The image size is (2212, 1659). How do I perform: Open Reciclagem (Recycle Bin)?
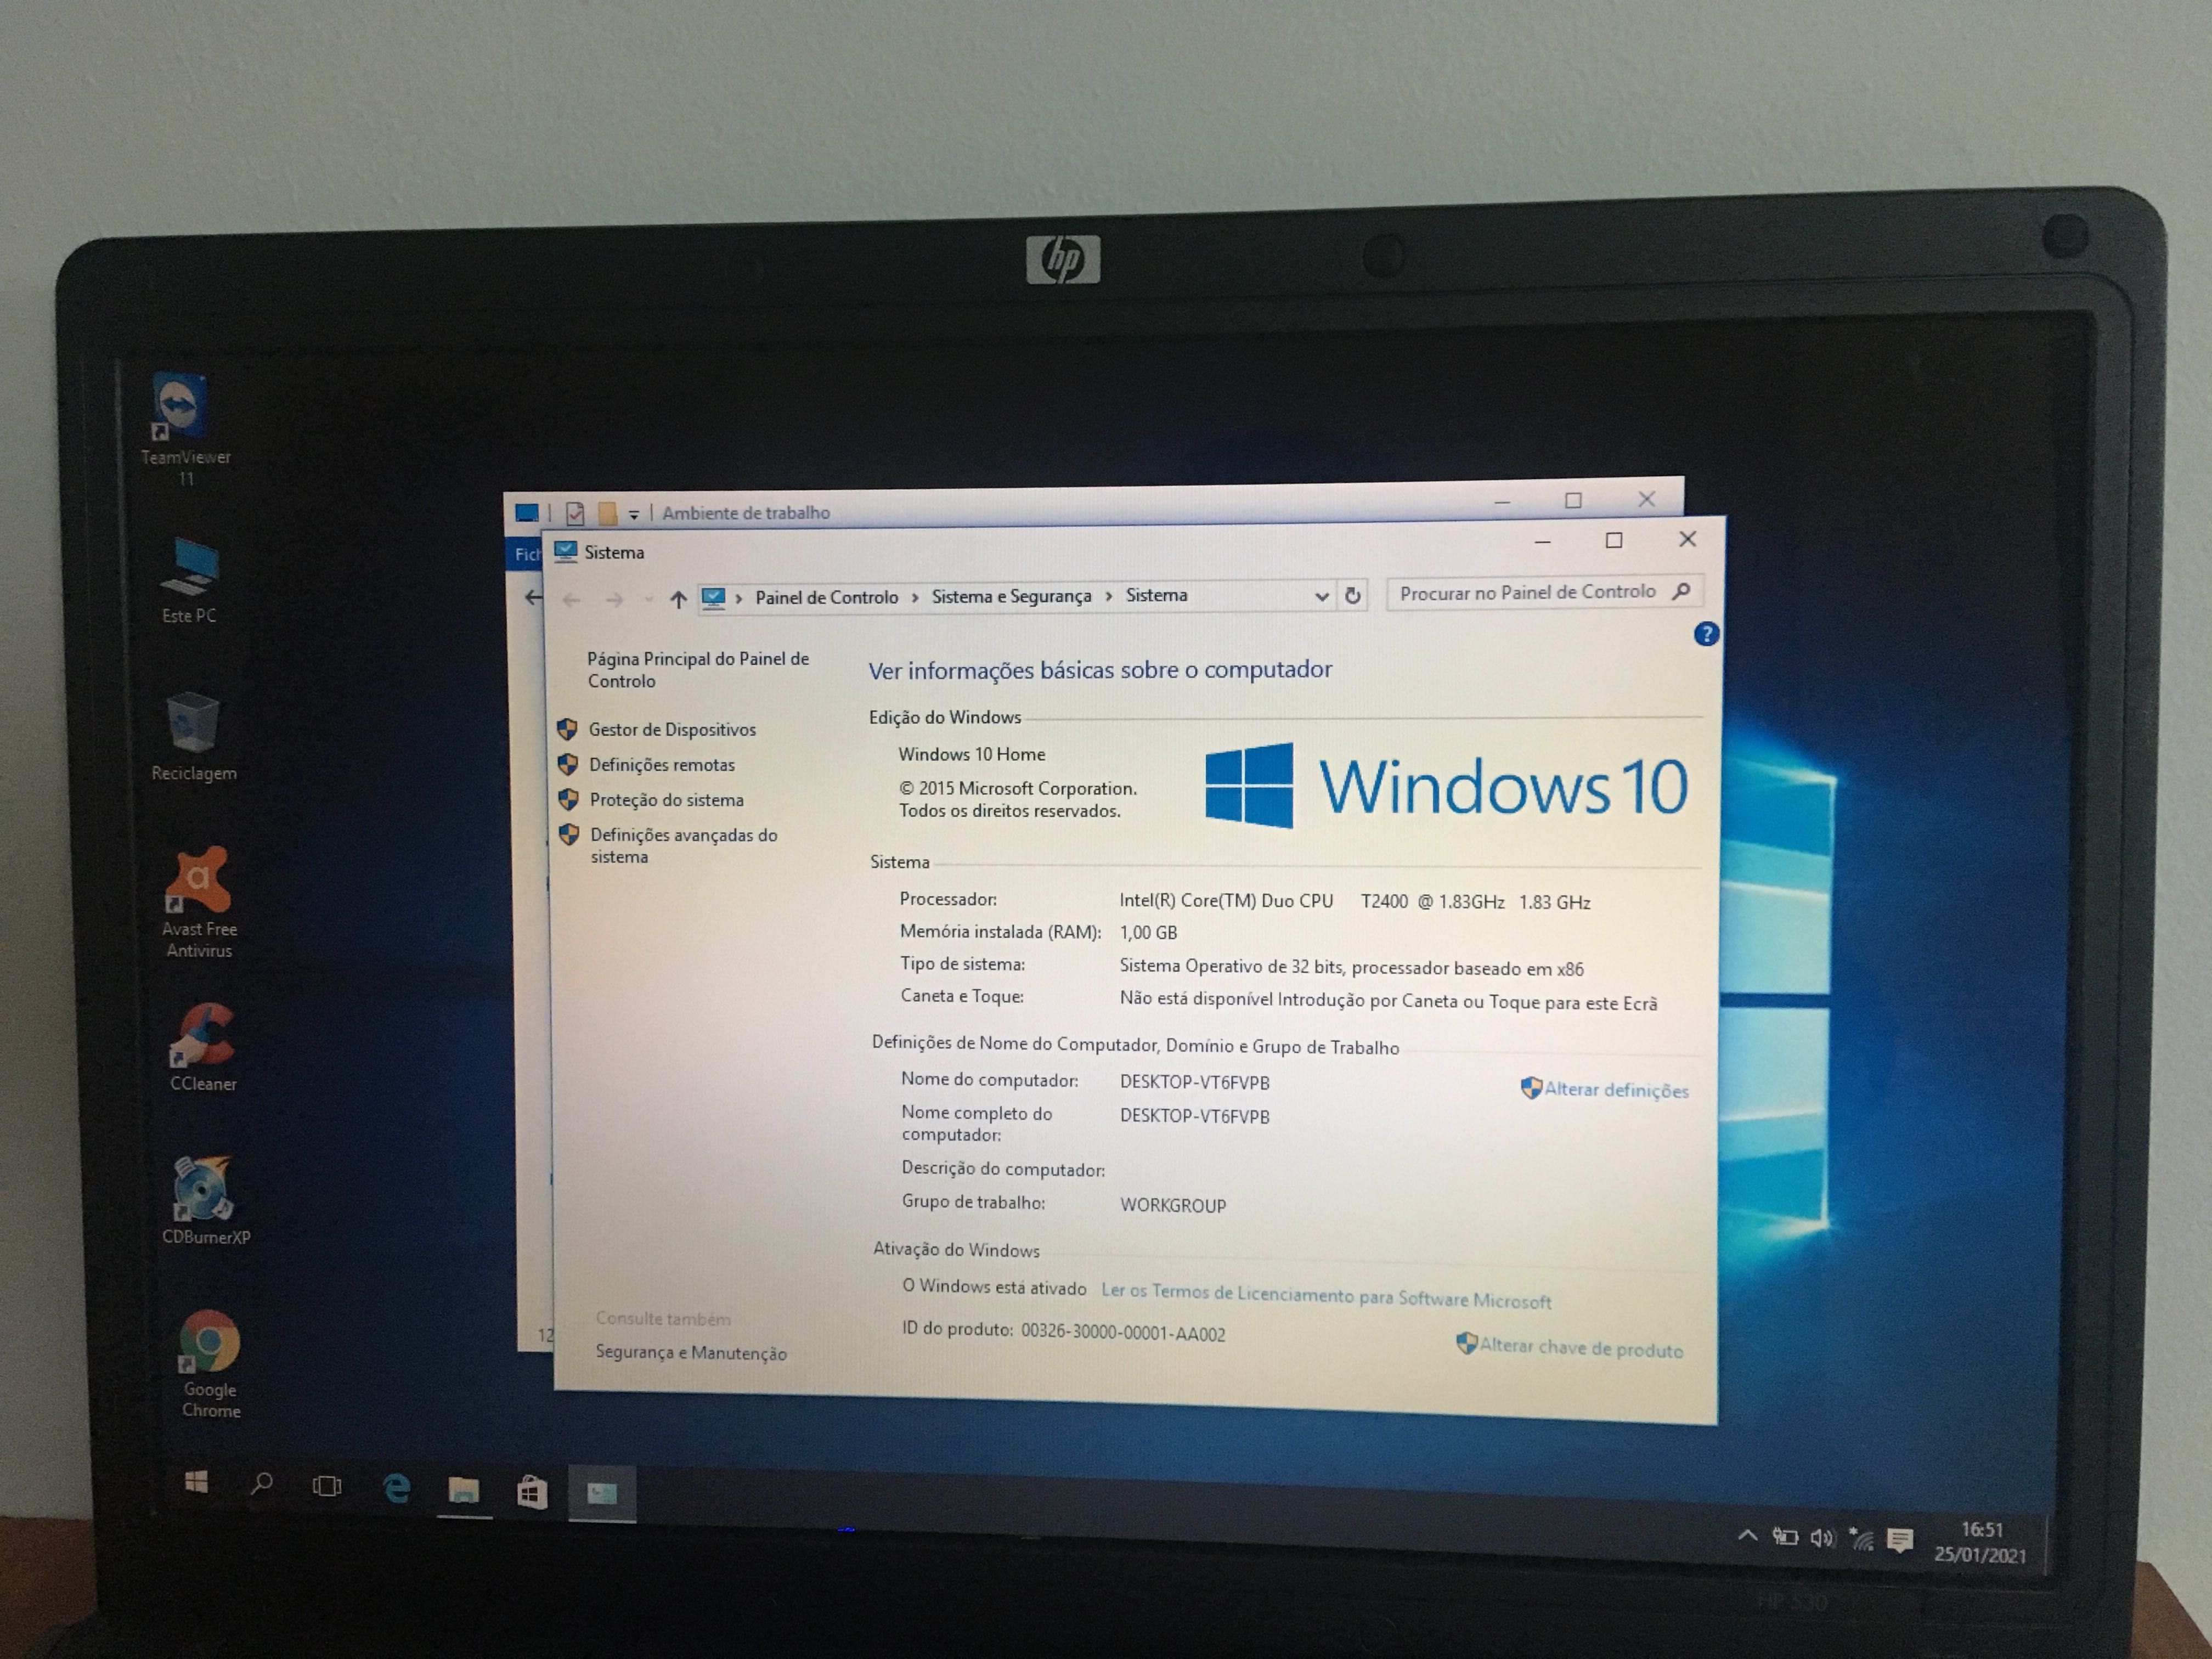tap(188, 723)
